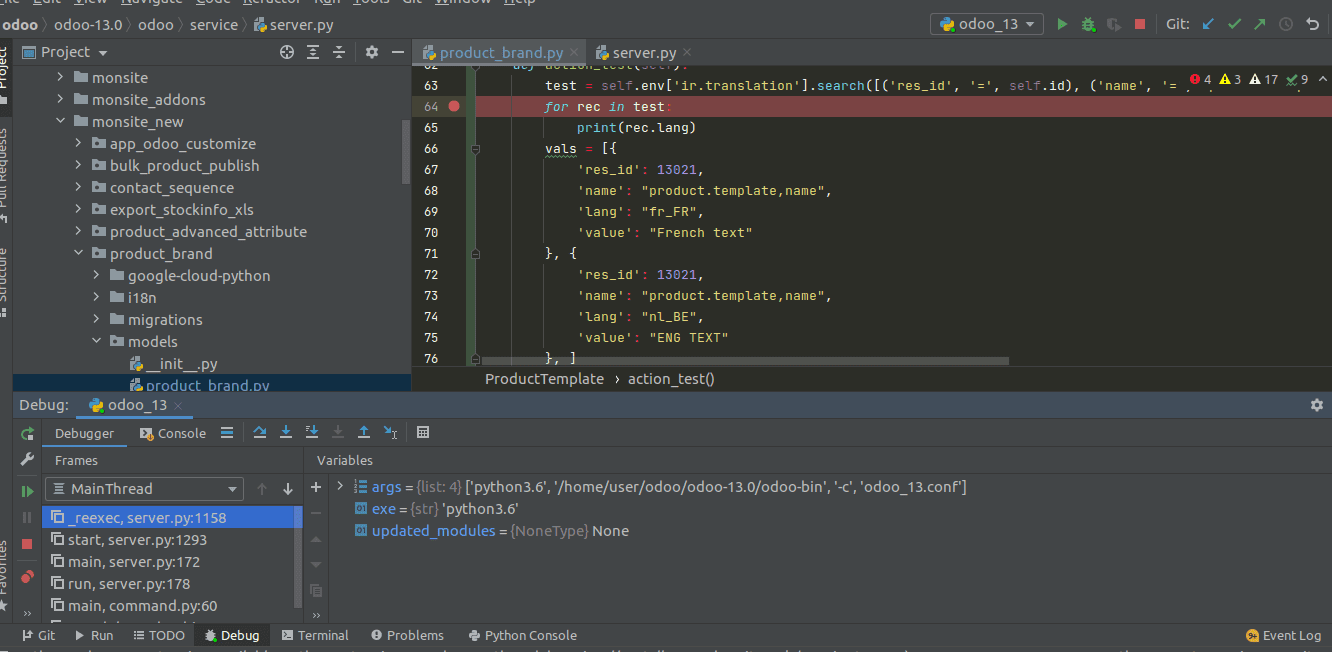Remove the breakpoint on line 64

click(x=454, y=106)
